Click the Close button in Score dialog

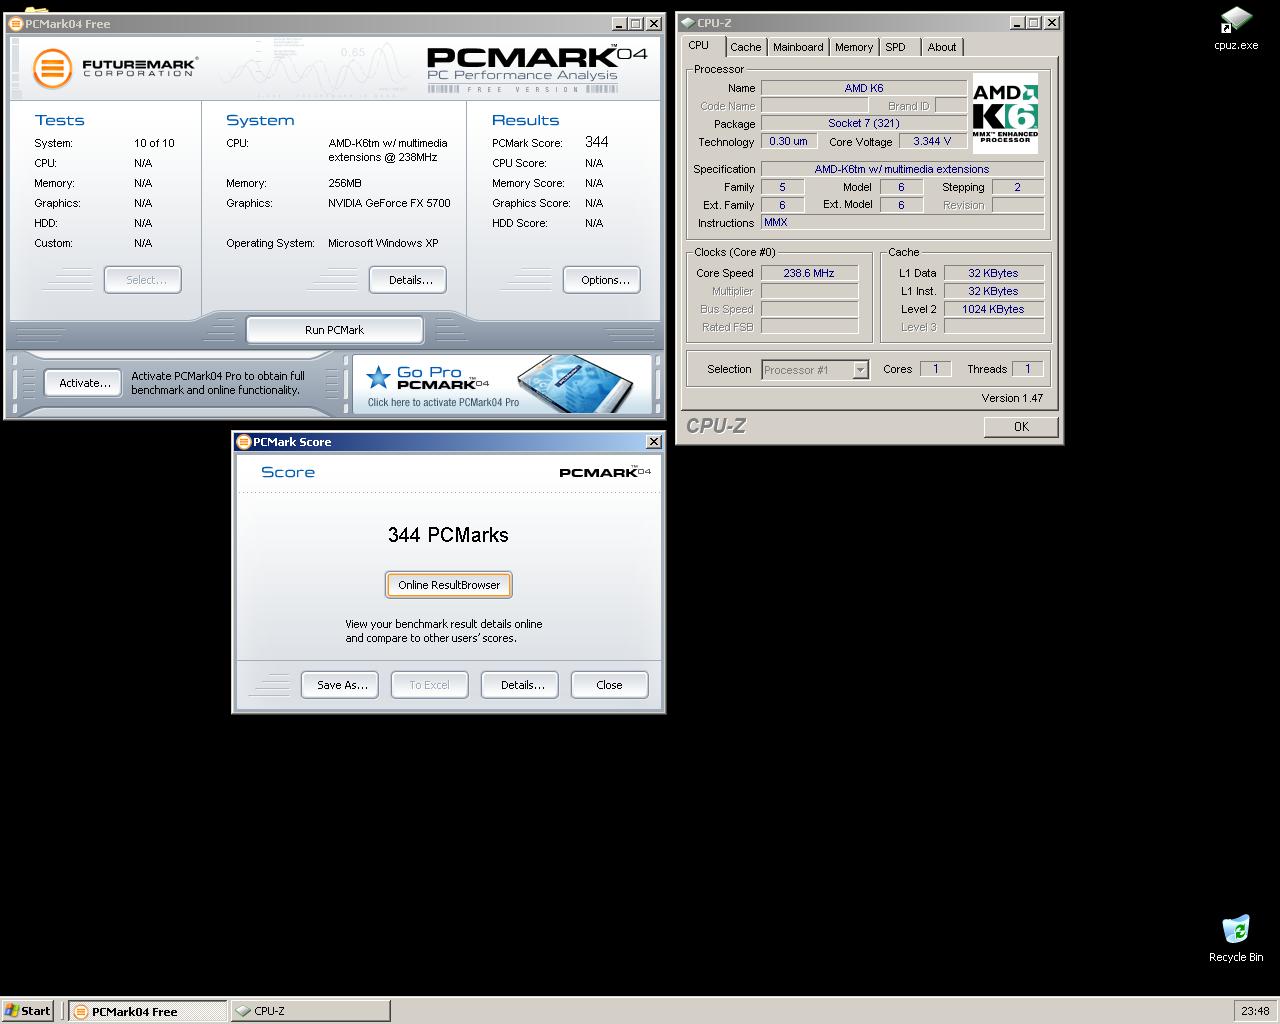pyautogui.click(x=610, y=685)
